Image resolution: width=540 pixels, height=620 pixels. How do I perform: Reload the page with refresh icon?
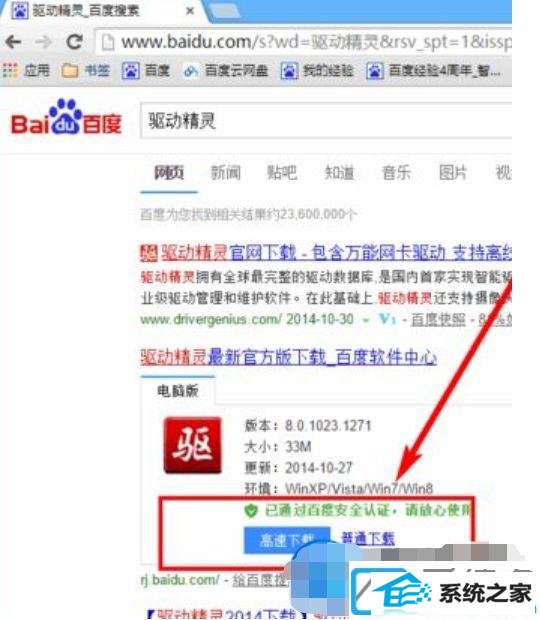coord(74,42)
